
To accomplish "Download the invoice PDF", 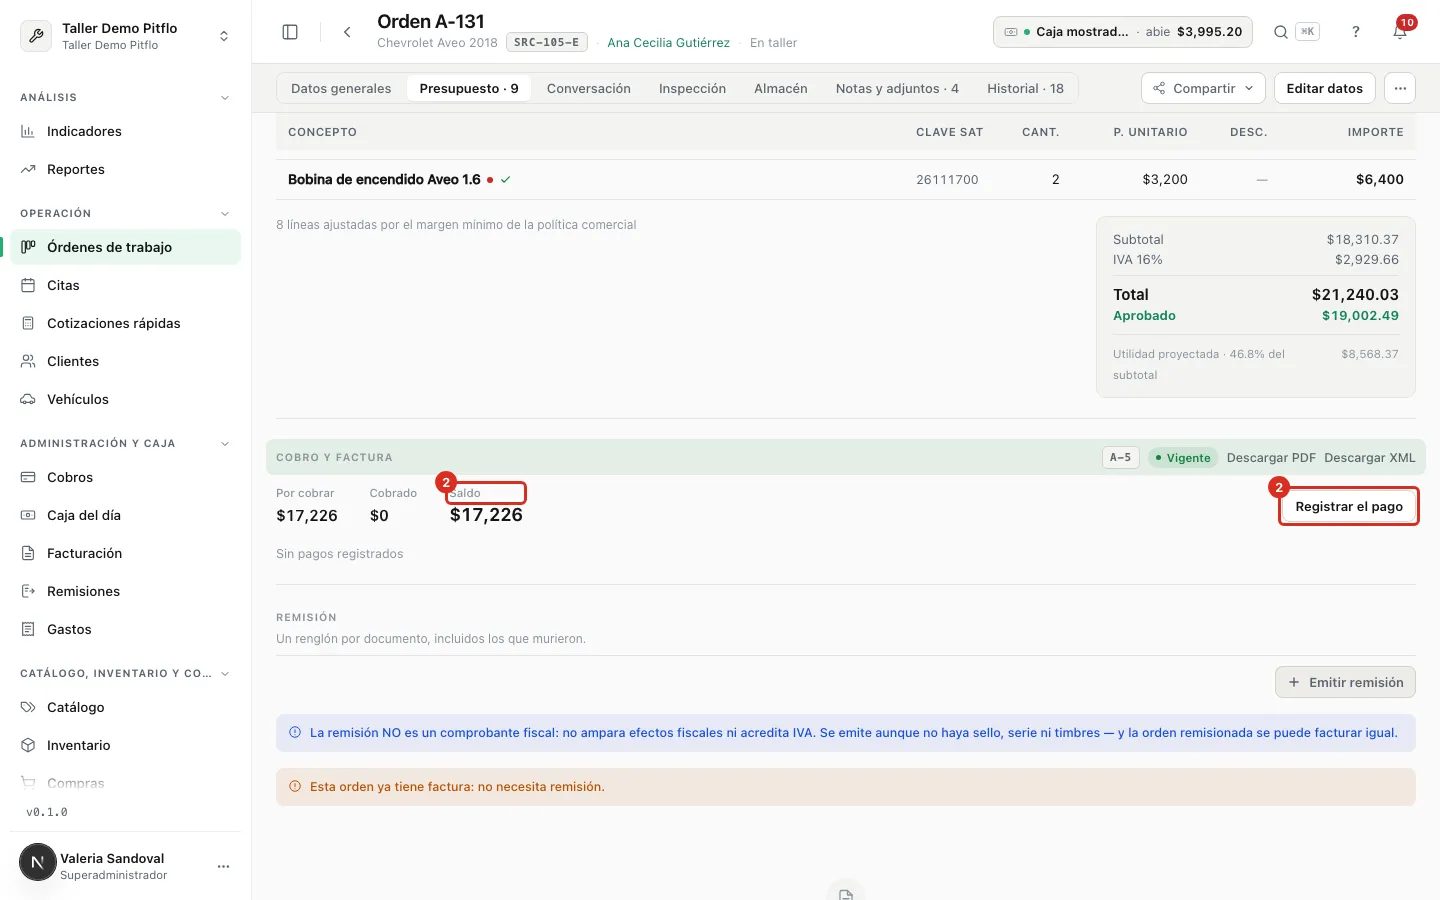I will pos(1271,458).
